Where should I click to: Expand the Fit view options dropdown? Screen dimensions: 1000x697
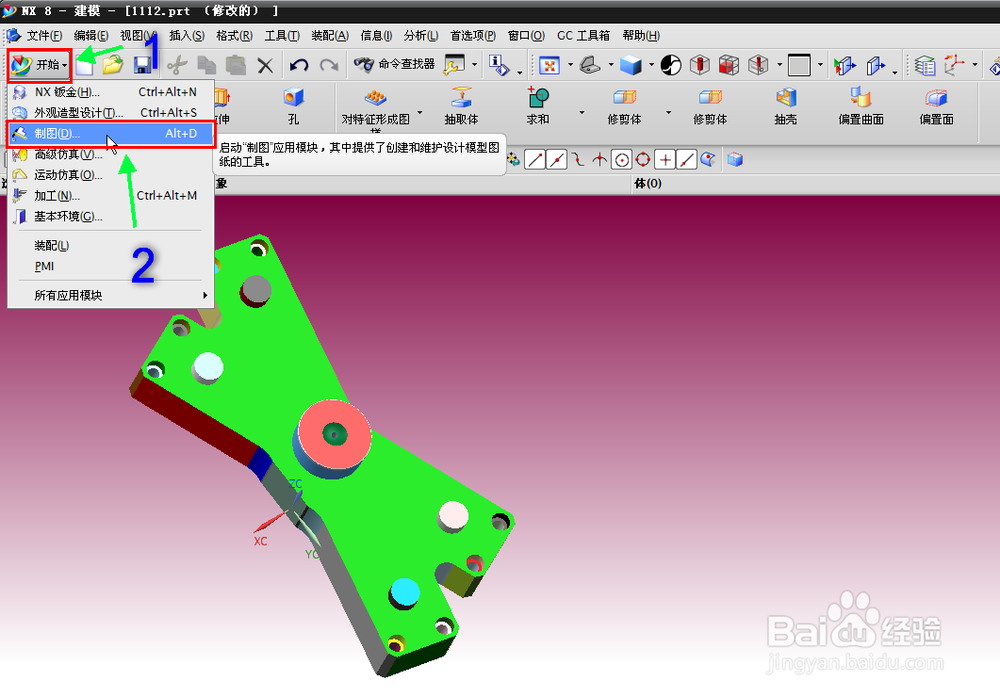tap(570, 65)
